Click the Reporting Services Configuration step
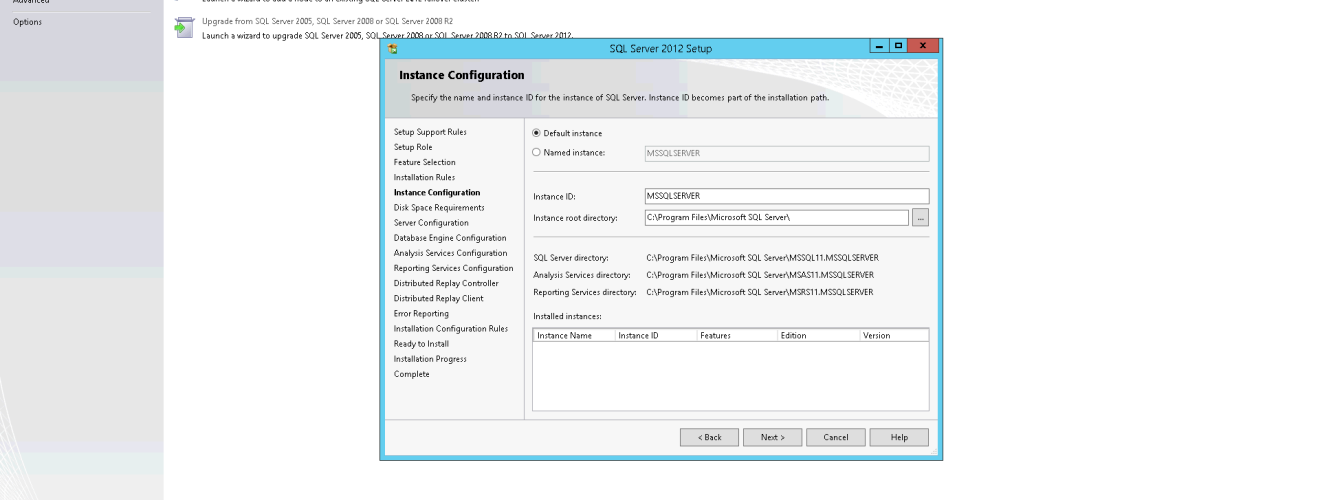The width and height of the screenshot is (1320, 500). coord(454,268)
